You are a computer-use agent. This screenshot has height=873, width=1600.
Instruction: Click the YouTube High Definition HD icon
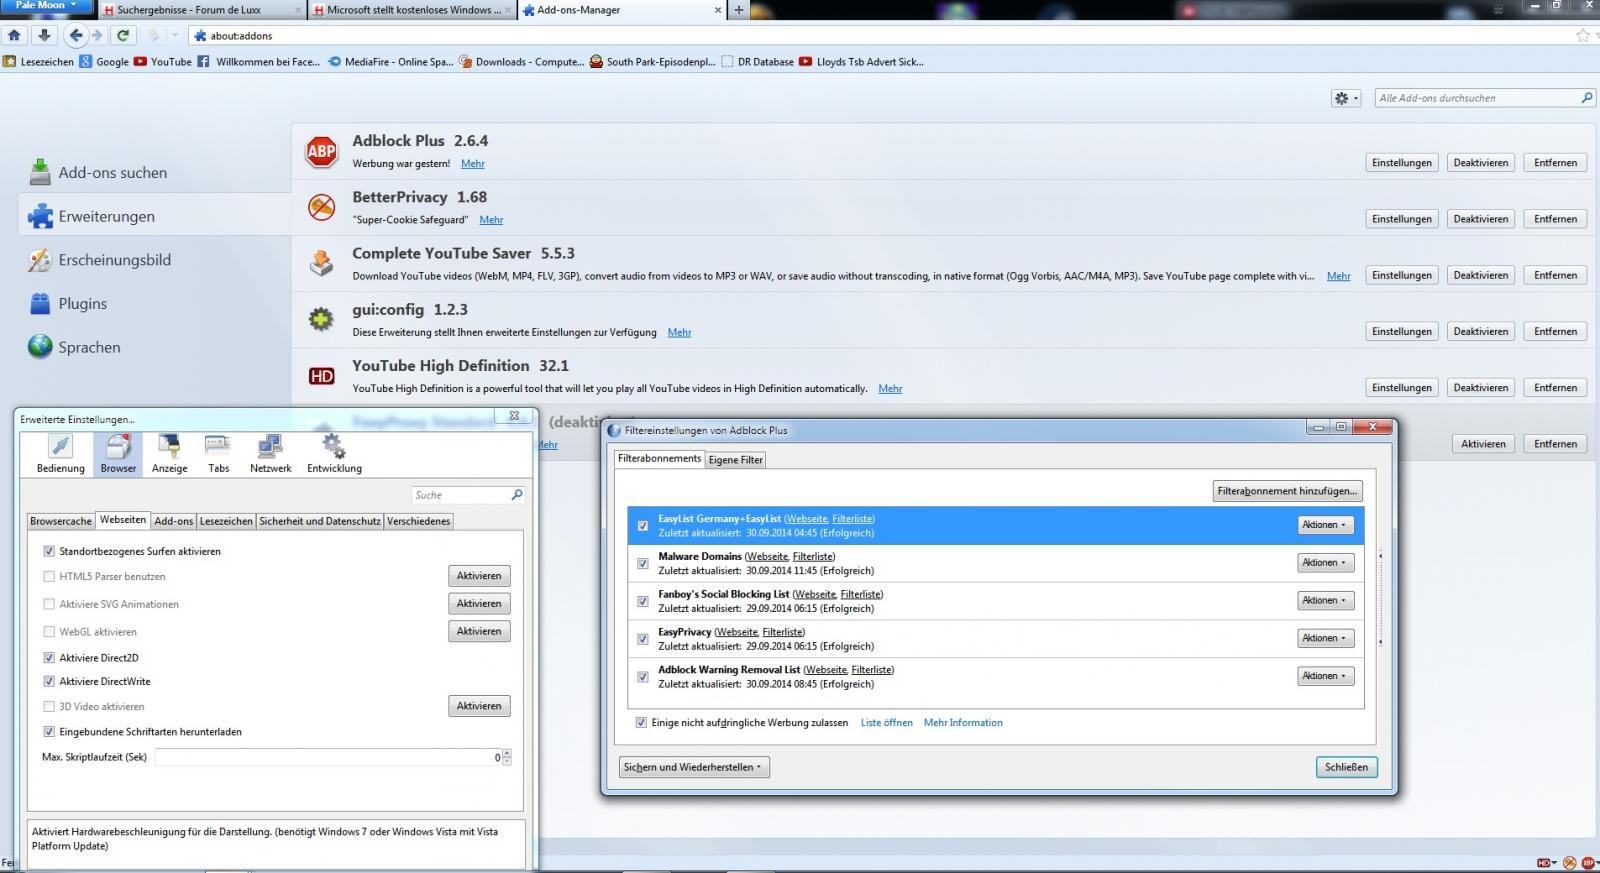coord(321,376)
